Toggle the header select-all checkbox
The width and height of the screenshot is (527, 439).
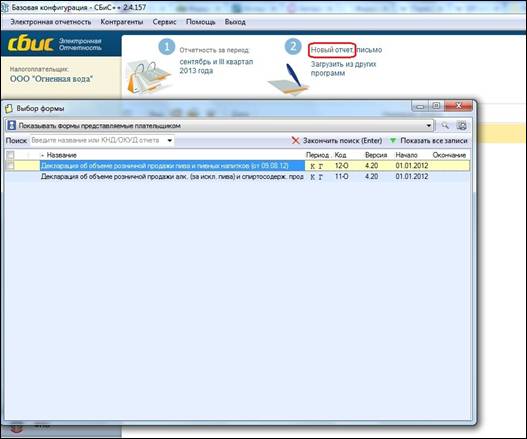10,155
